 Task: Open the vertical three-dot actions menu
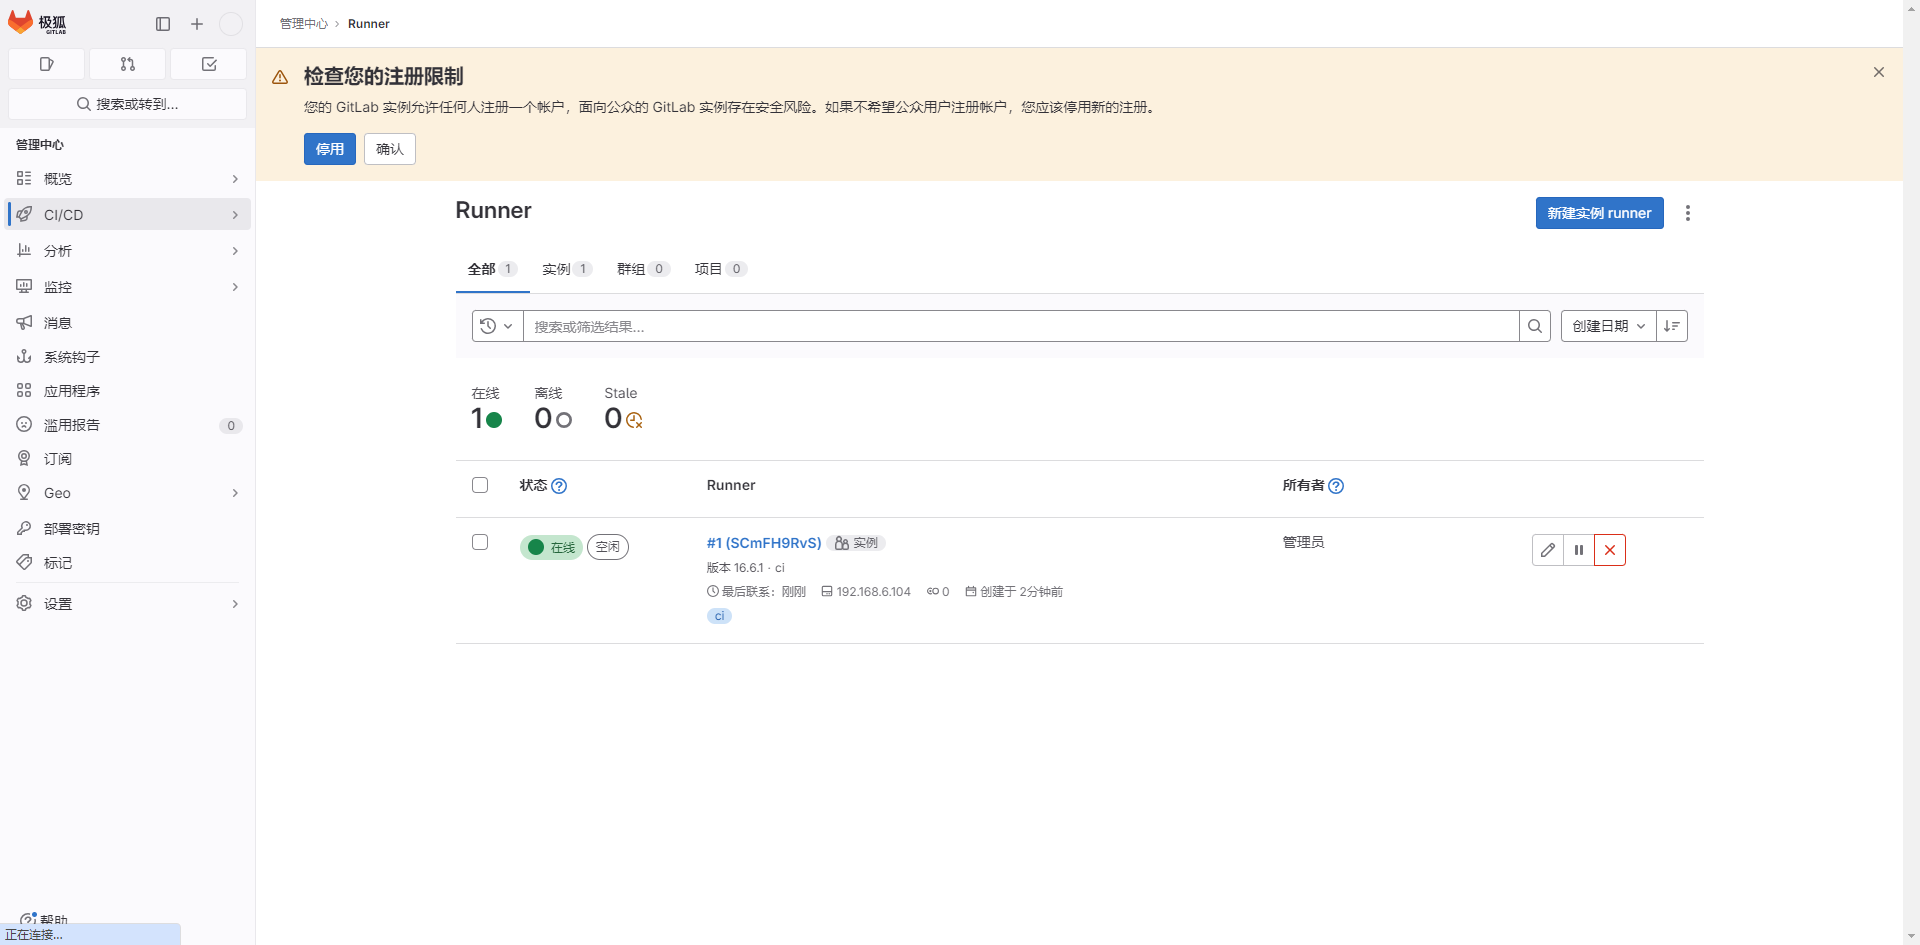click(x=1688, y=213)
